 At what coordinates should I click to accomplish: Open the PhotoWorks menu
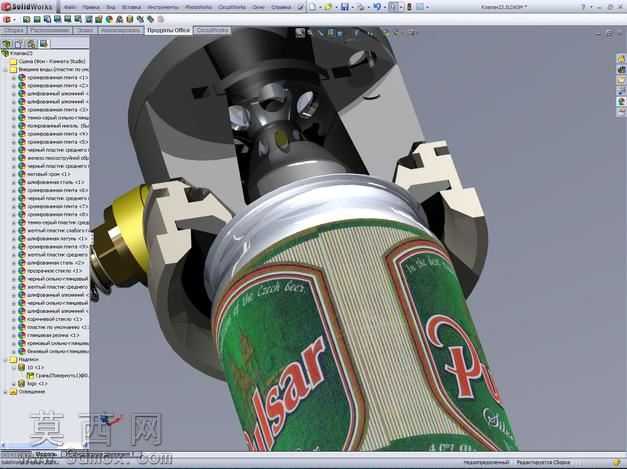pos(200,7)
